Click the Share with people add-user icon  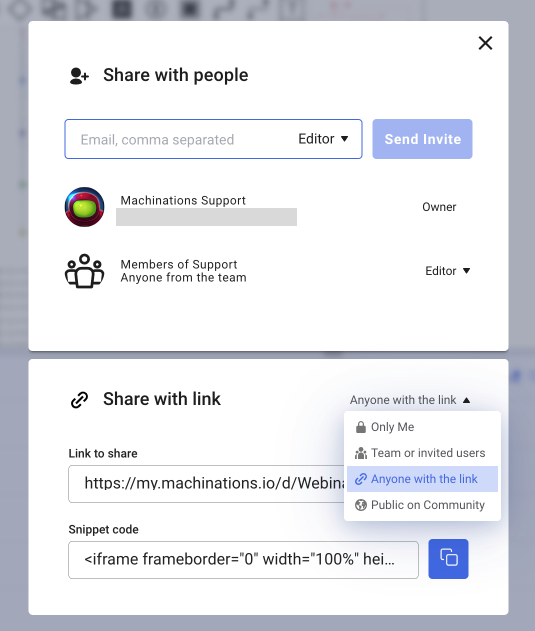tap(79, 76)
